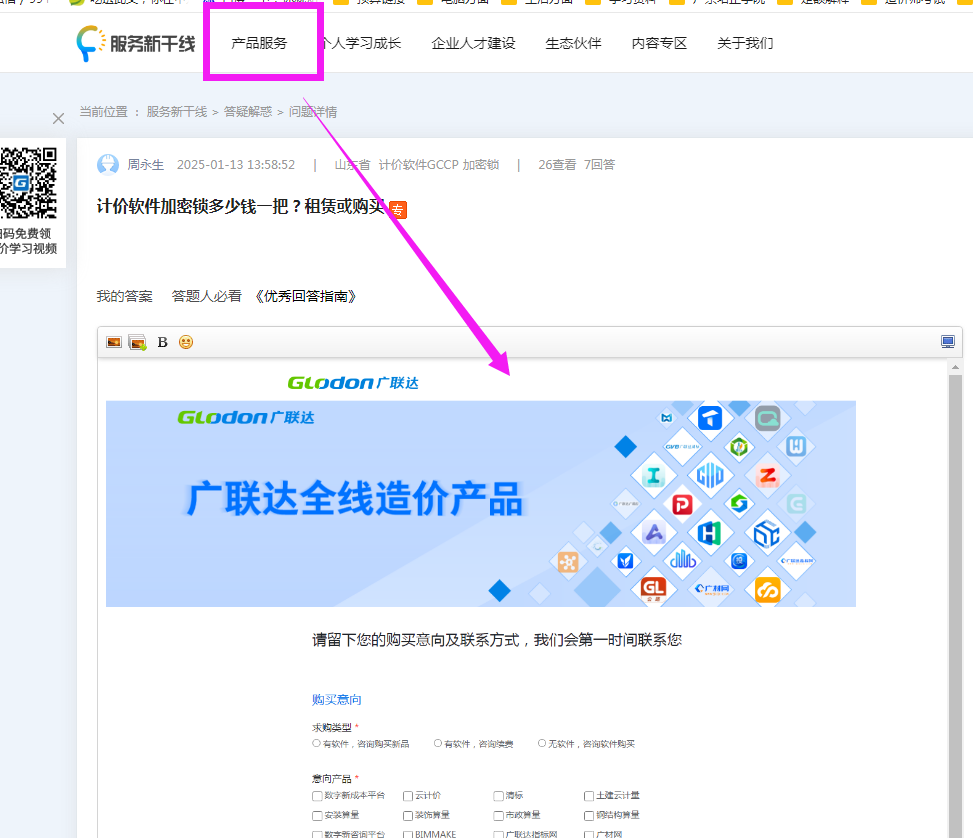Check the 云计价 checkbox

[x=408, y=796]
